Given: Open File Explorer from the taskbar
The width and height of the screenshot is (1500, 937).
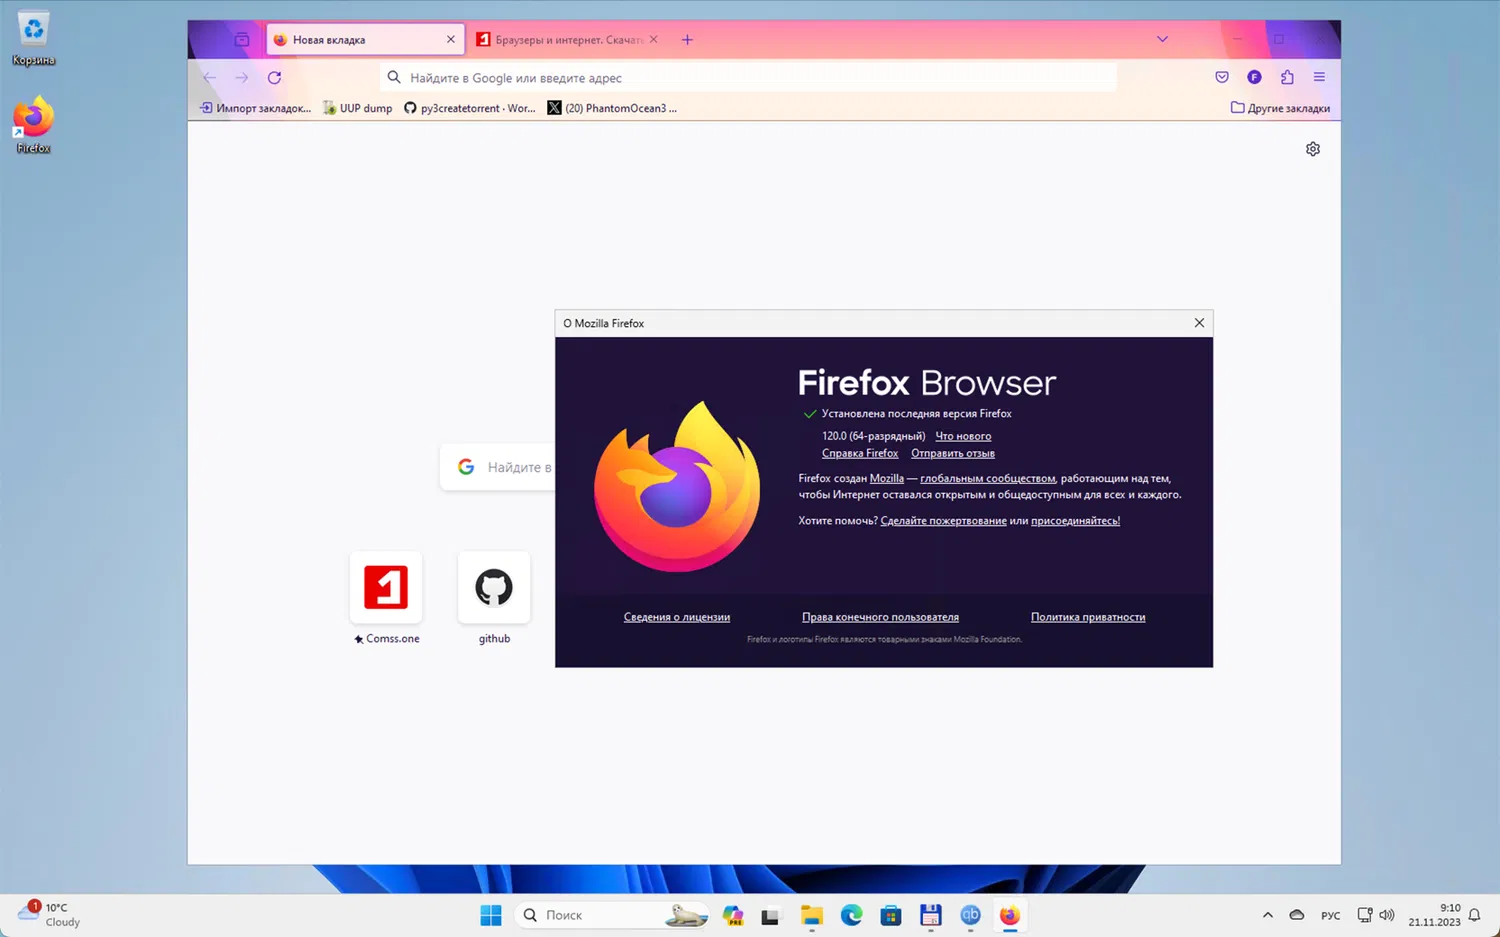Looking at the screenshot, I should click(x=811, y=915).
